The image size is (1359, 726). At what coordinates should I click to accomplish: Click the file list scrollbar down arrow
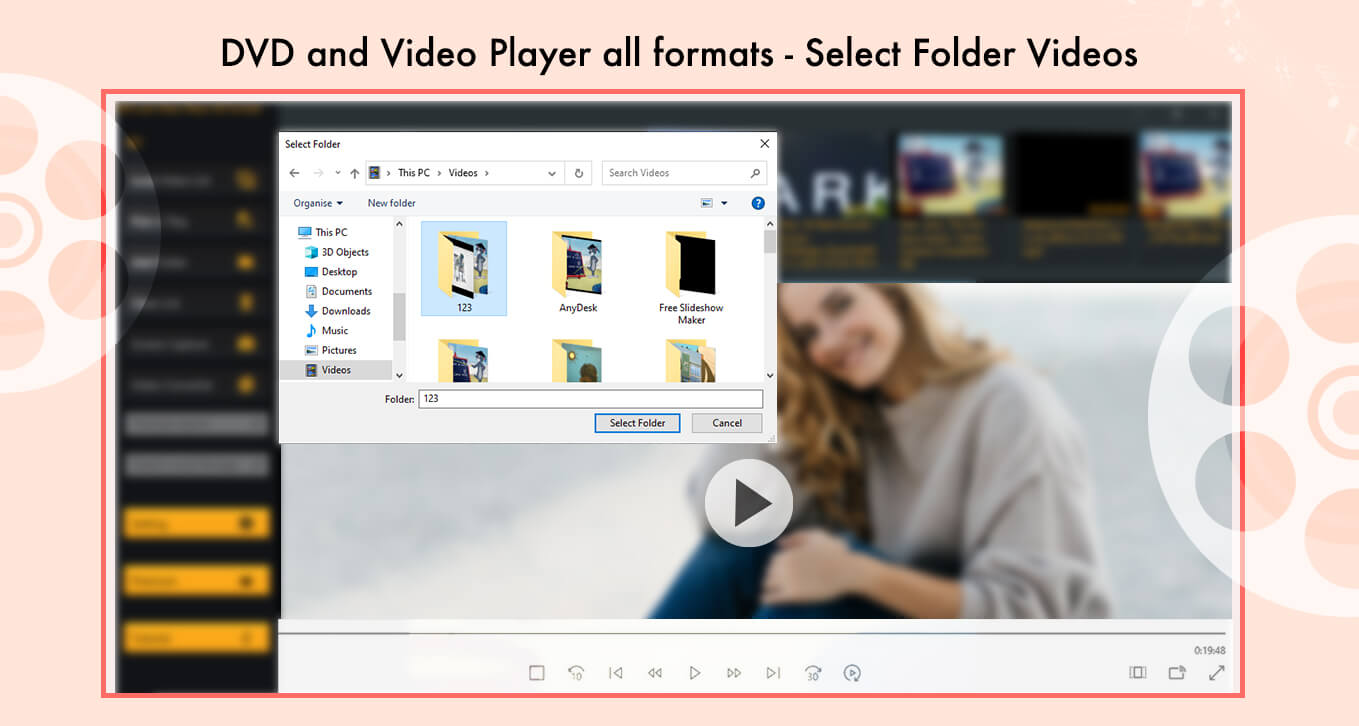coord(770,376)
